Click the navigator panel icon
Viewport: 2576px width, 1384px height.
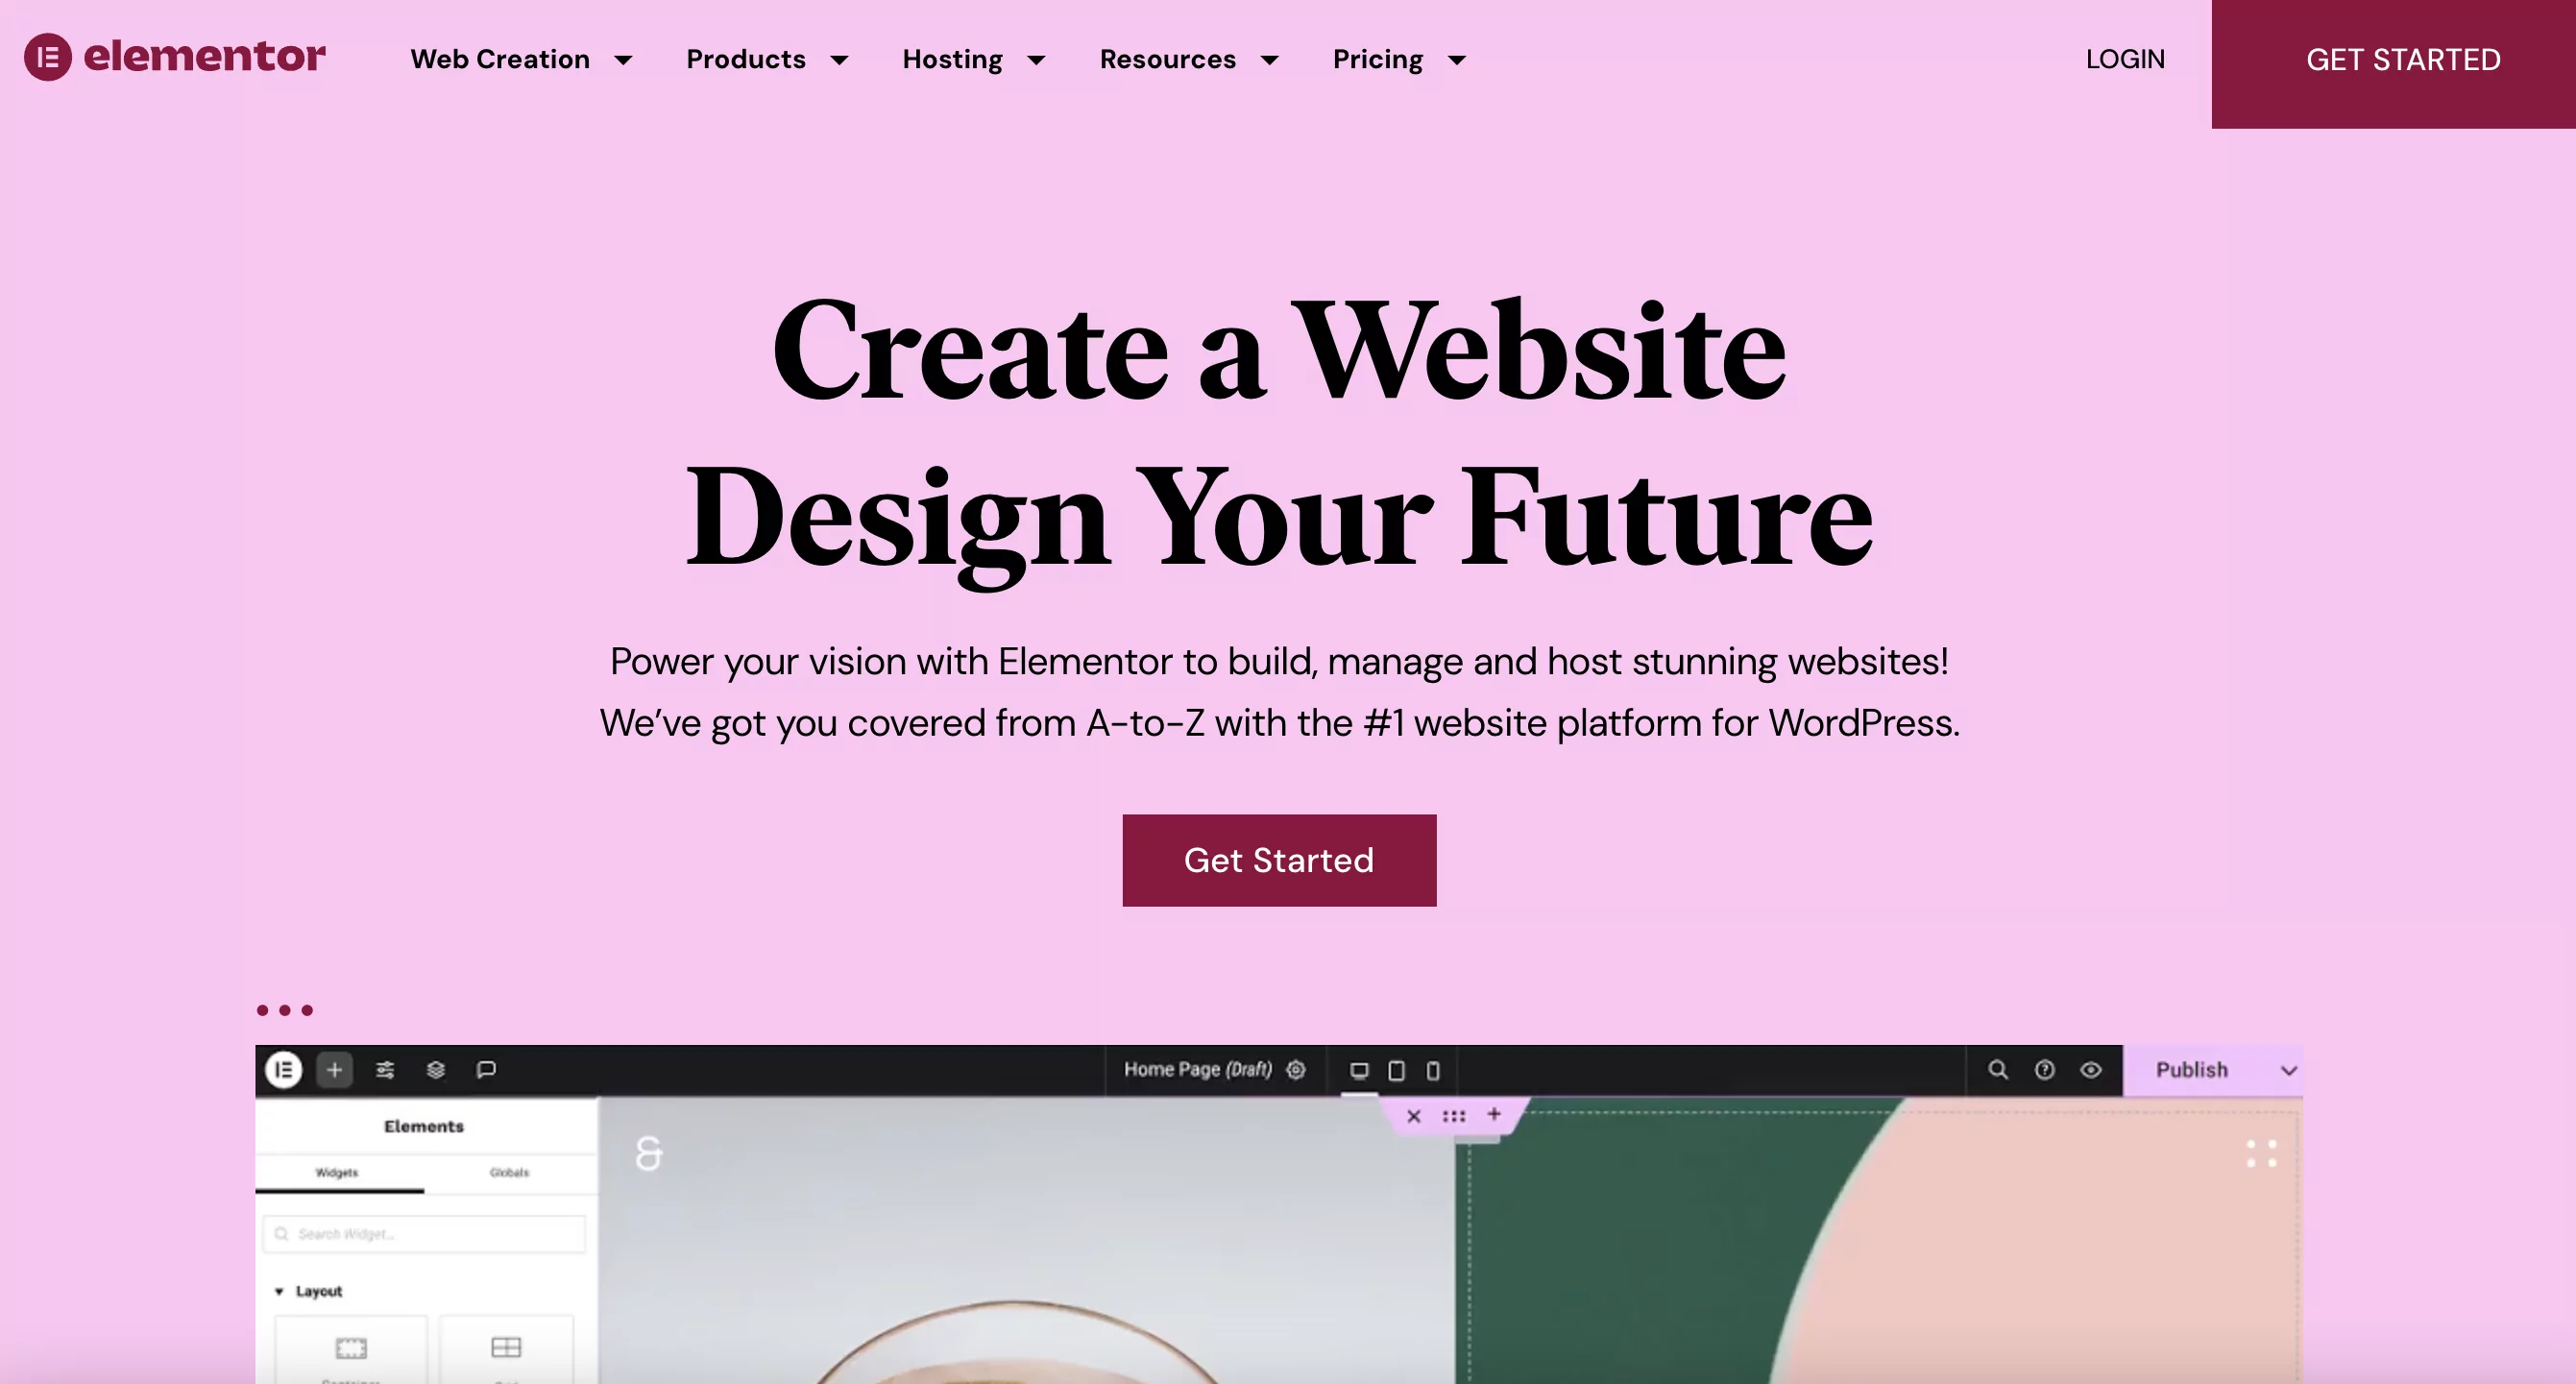[438, 1069]
